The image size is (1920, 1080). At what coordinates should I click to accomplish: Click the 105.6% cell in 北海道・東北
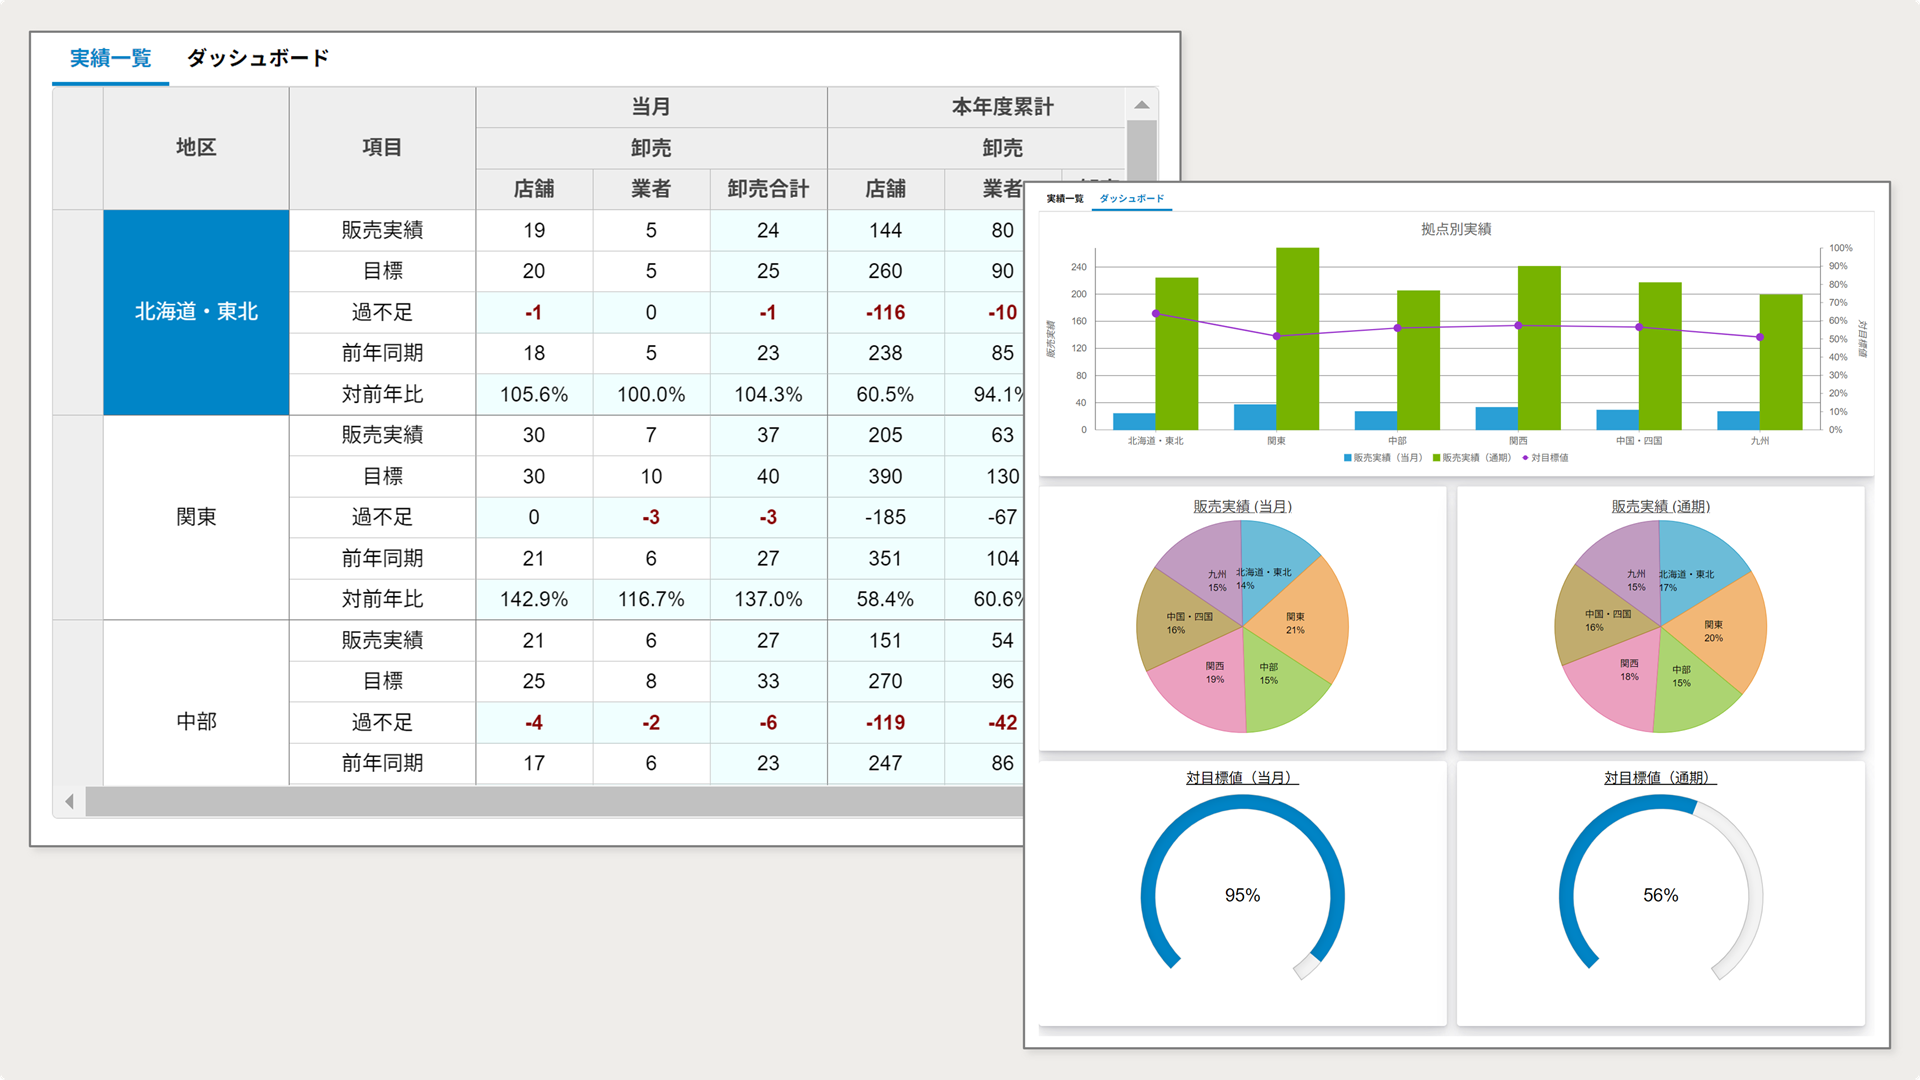coord(534,395)
